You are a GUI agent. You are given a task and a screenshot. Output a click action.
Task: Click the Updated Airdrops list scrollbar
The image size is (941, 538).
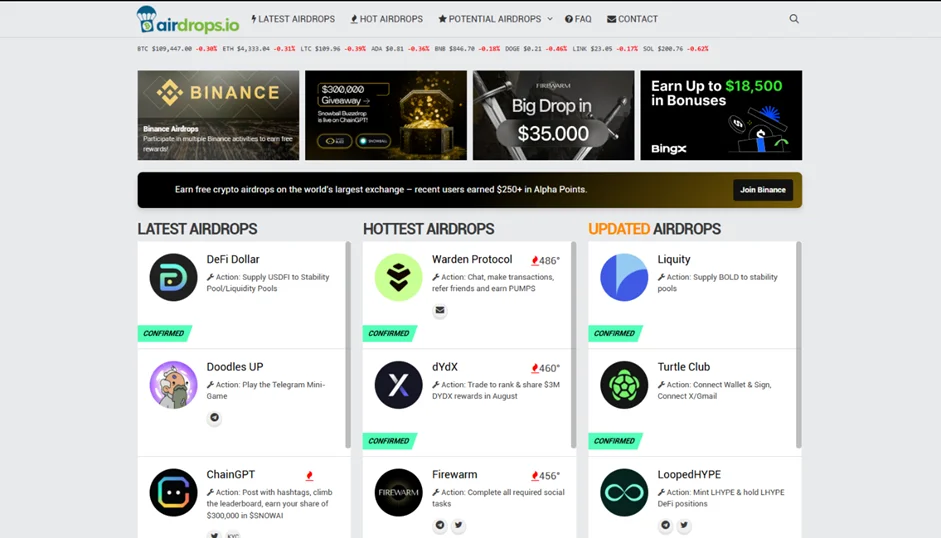[x=799, y=345]
